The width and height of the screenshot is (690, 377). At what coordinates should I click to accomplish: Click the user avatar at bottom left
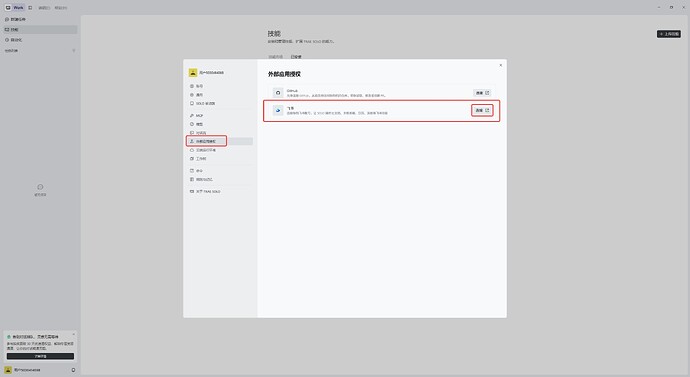(x=8, y=370)
